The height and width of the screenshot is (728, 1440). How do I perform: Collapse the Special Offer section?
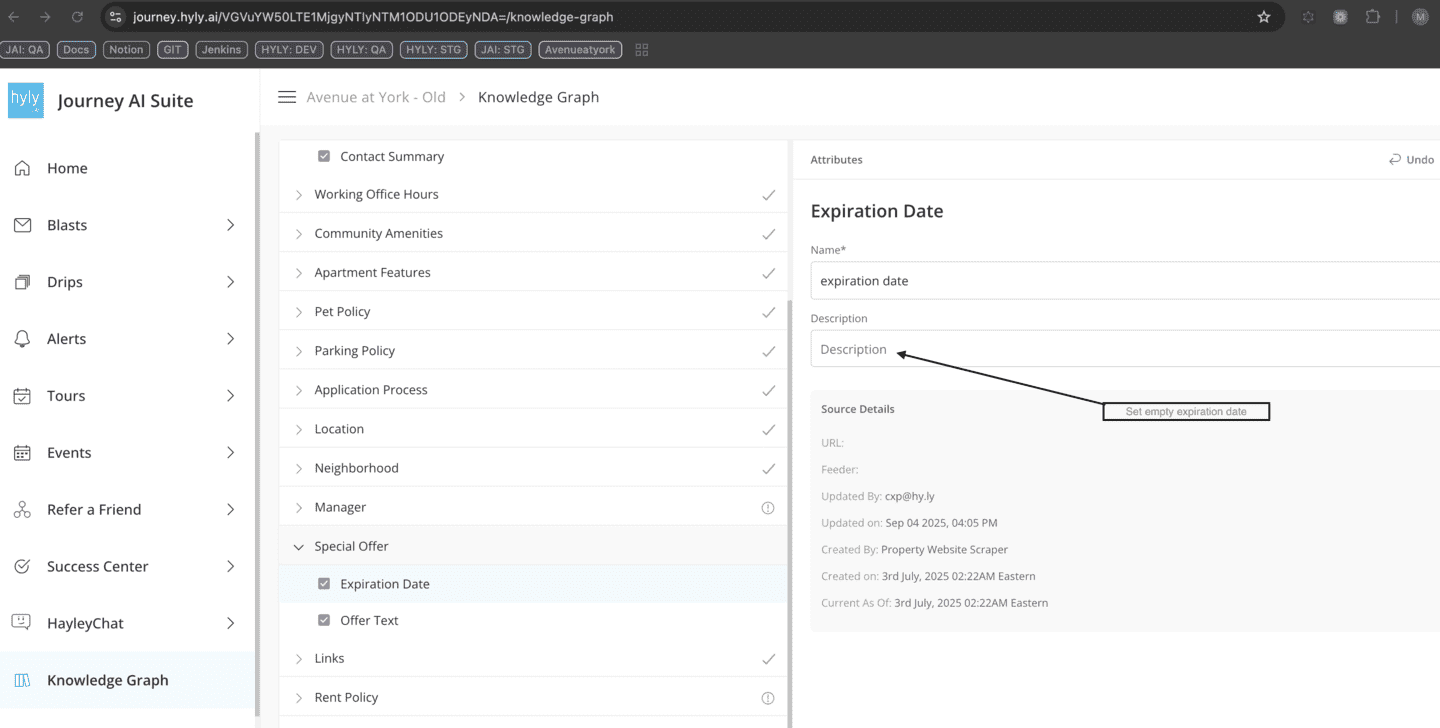(298, 547)
